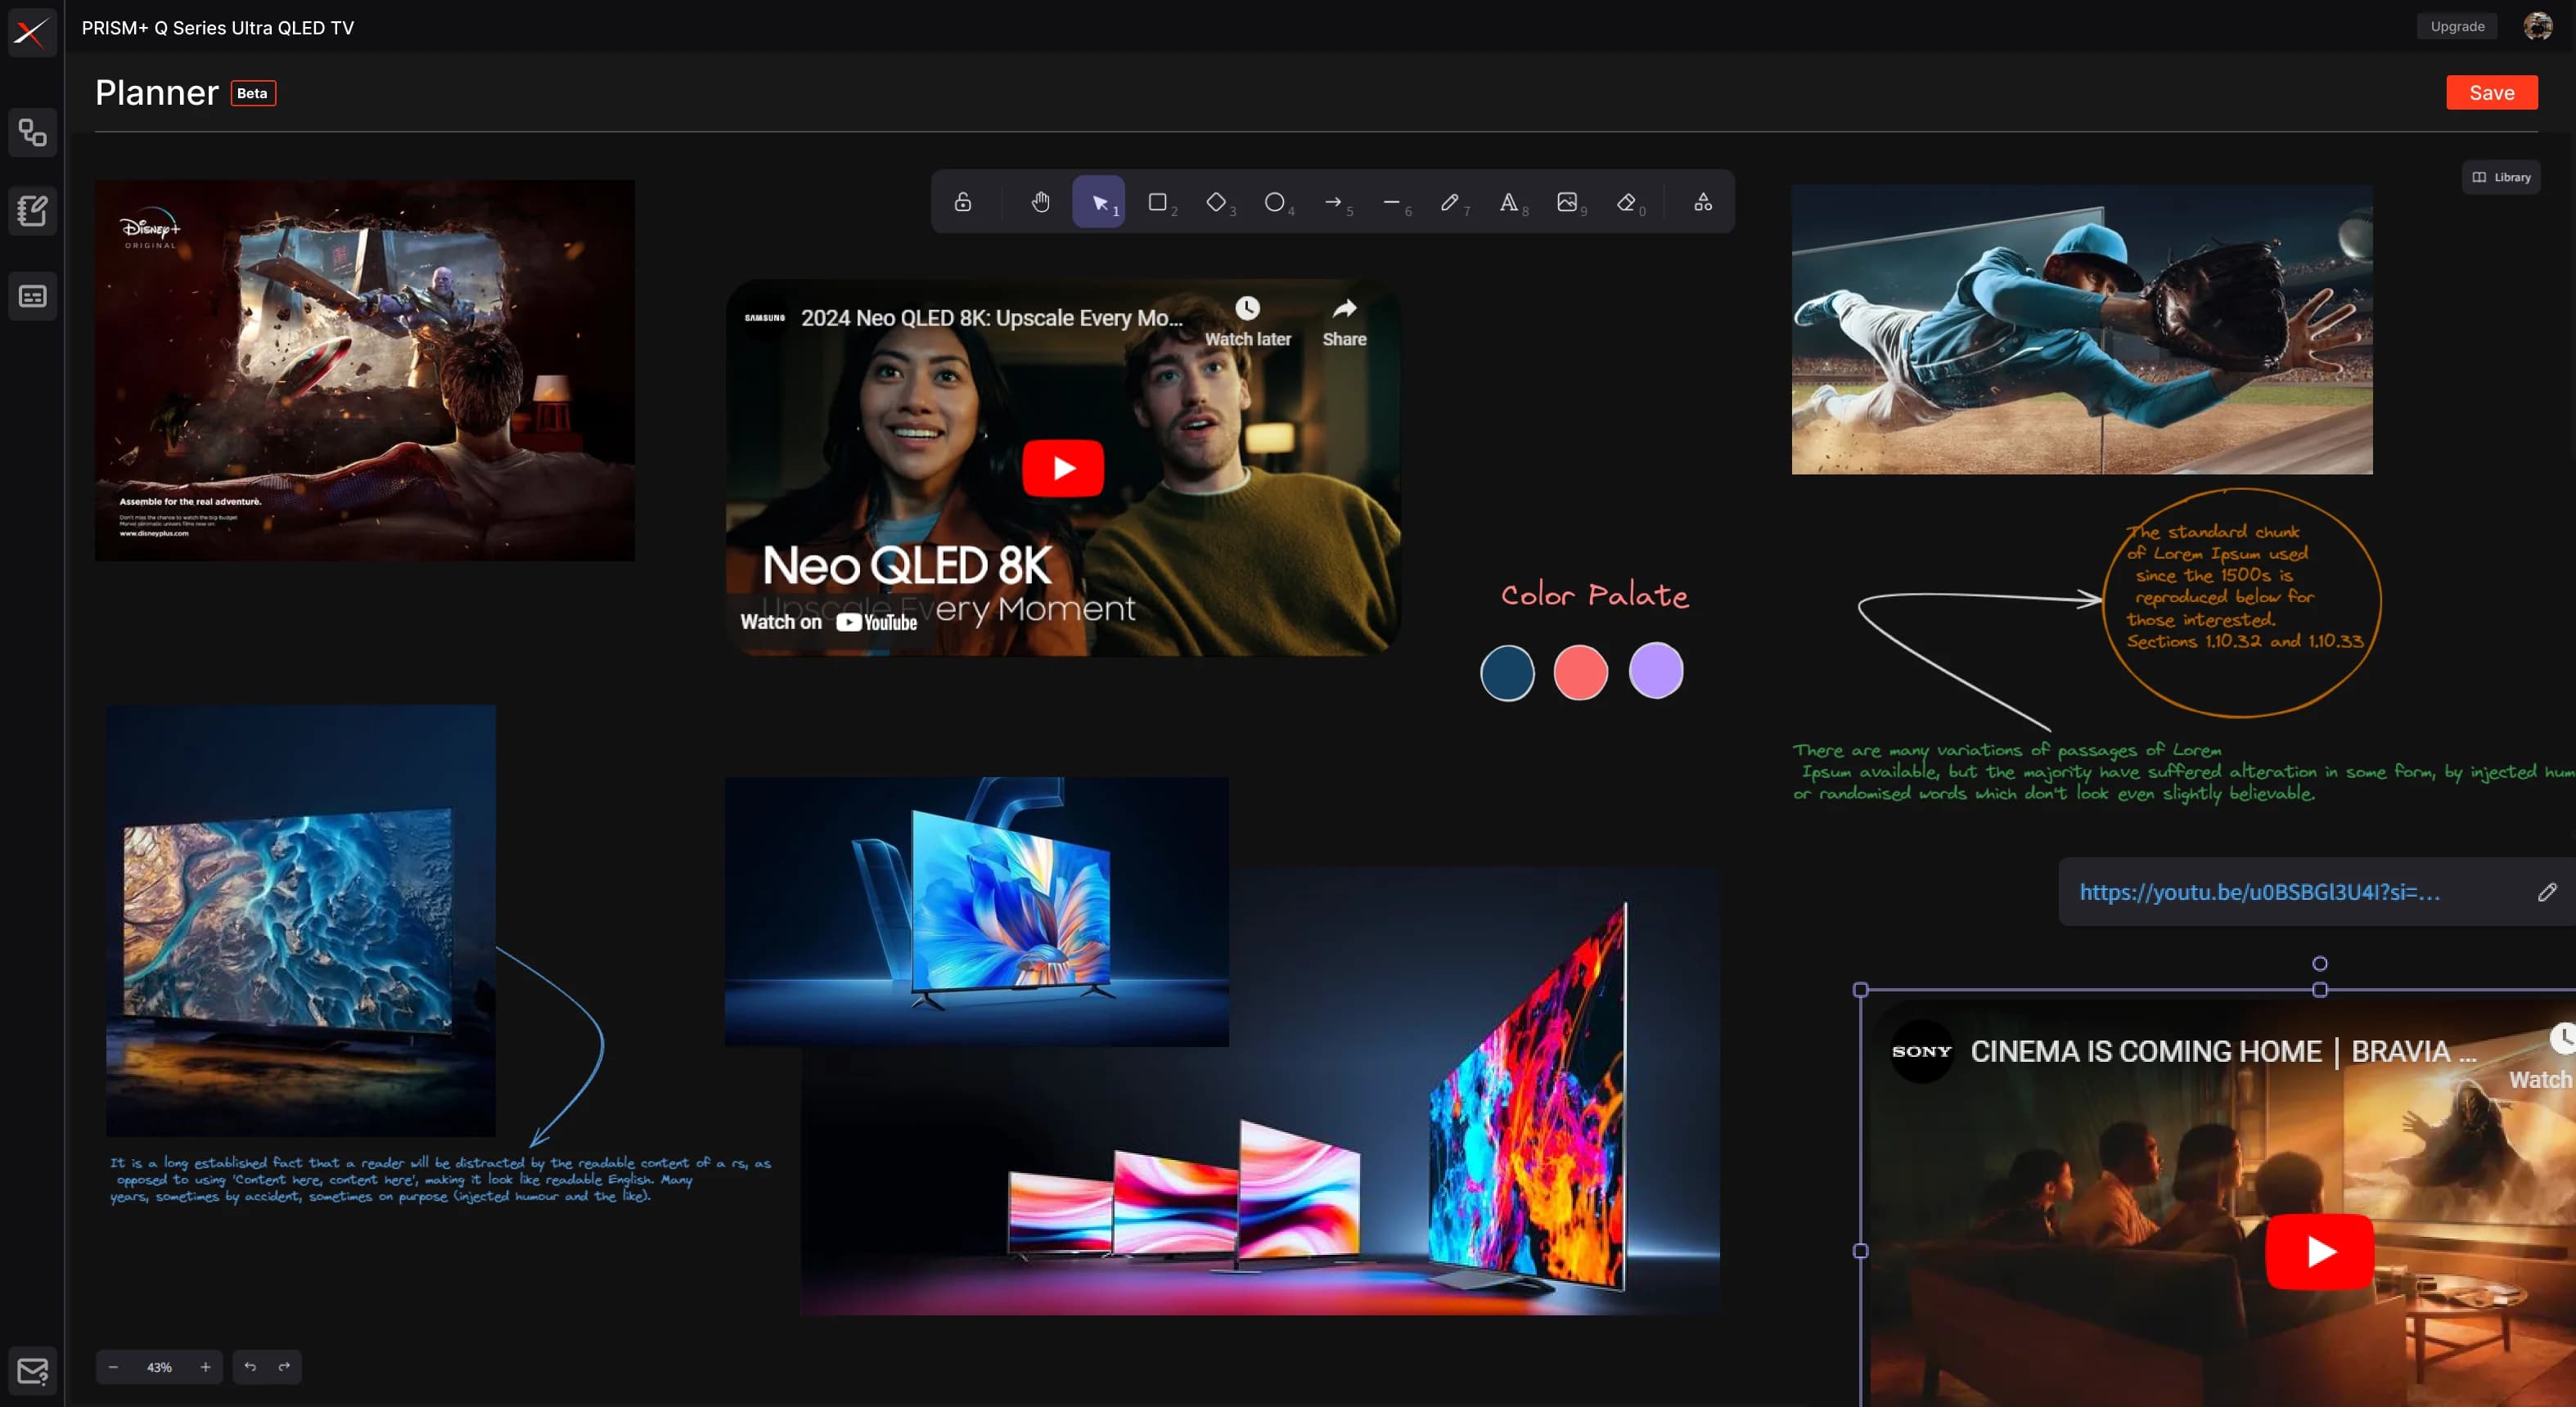The height and width of the screenshot is (1407, 2576).
Task: Open the mail help icon in sidebar
Action: 32,1371
